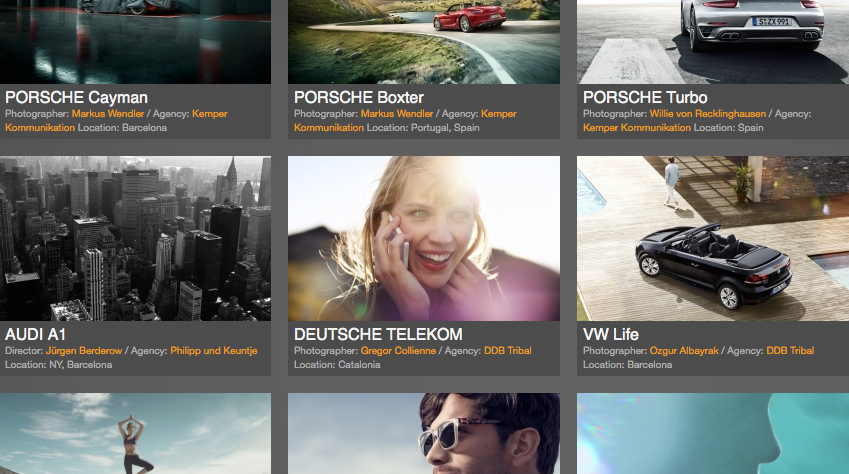Click Kemper Kommunikation link under PORSCHE Turbo
849x474 pixels.
pos(637,128)
